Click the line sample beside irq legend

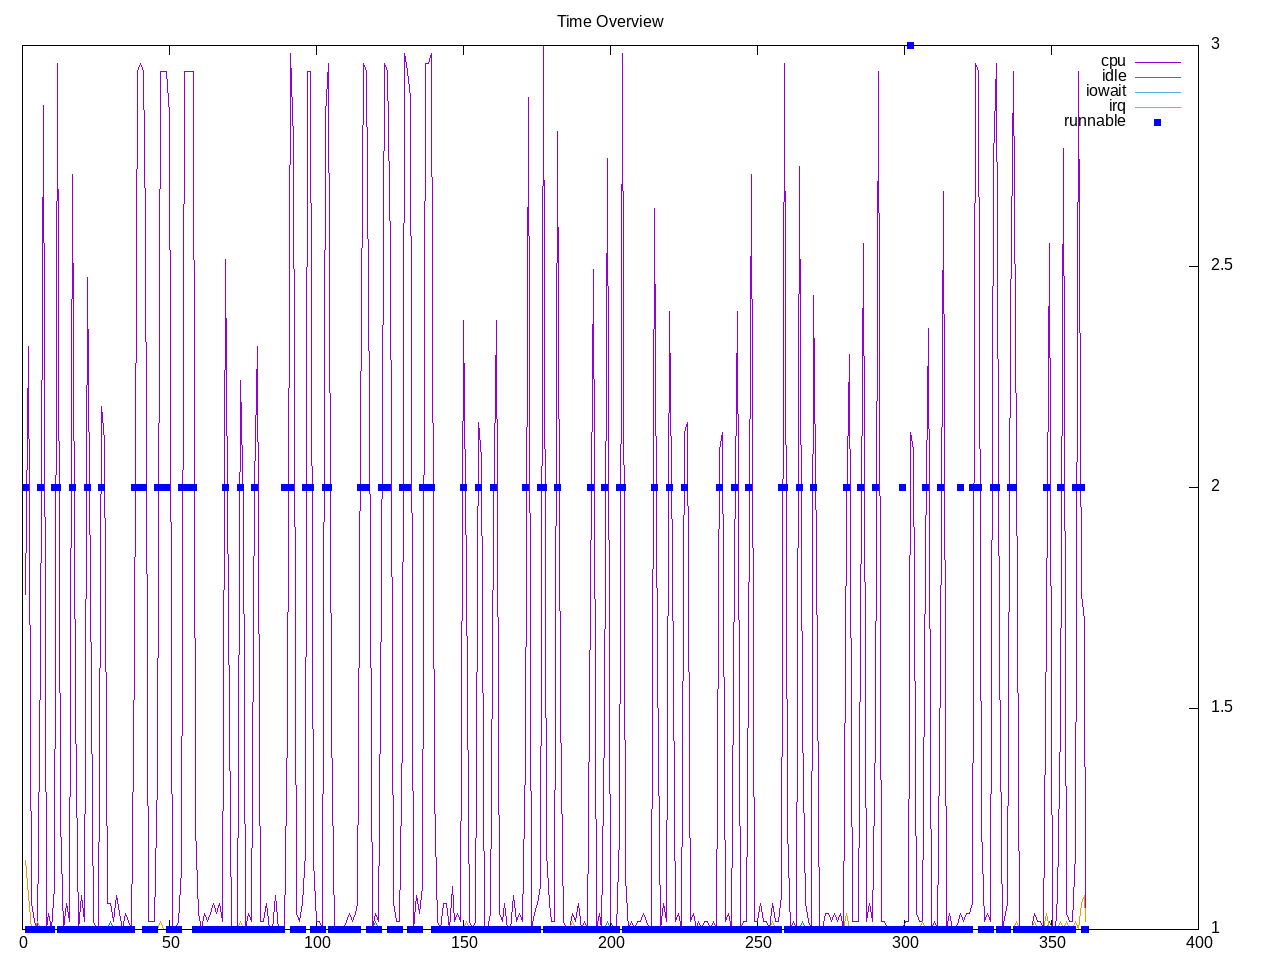(1157, 107)
